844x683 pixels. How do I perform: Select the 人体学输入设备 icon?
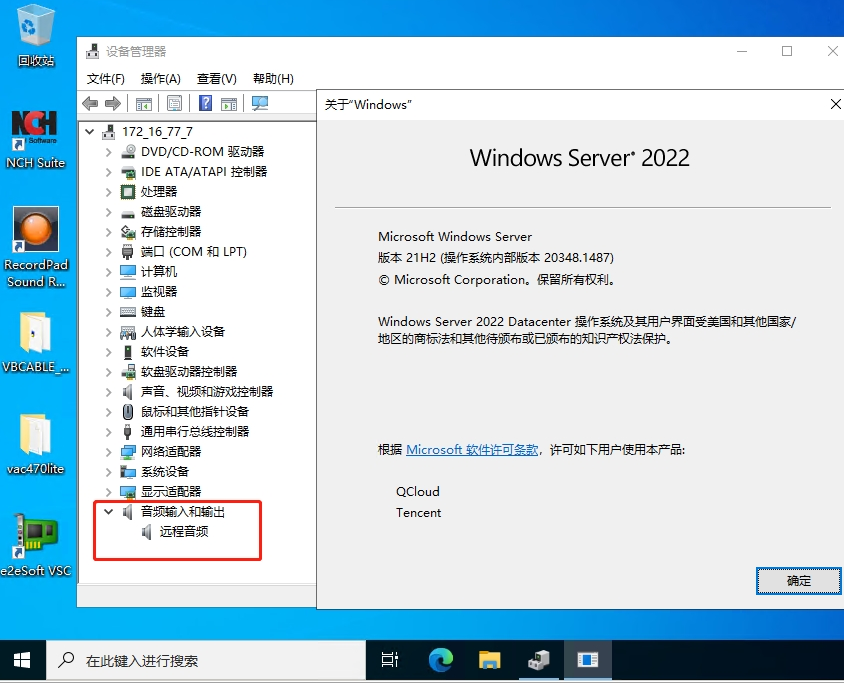pyautogui.click(x=128, y=332)
